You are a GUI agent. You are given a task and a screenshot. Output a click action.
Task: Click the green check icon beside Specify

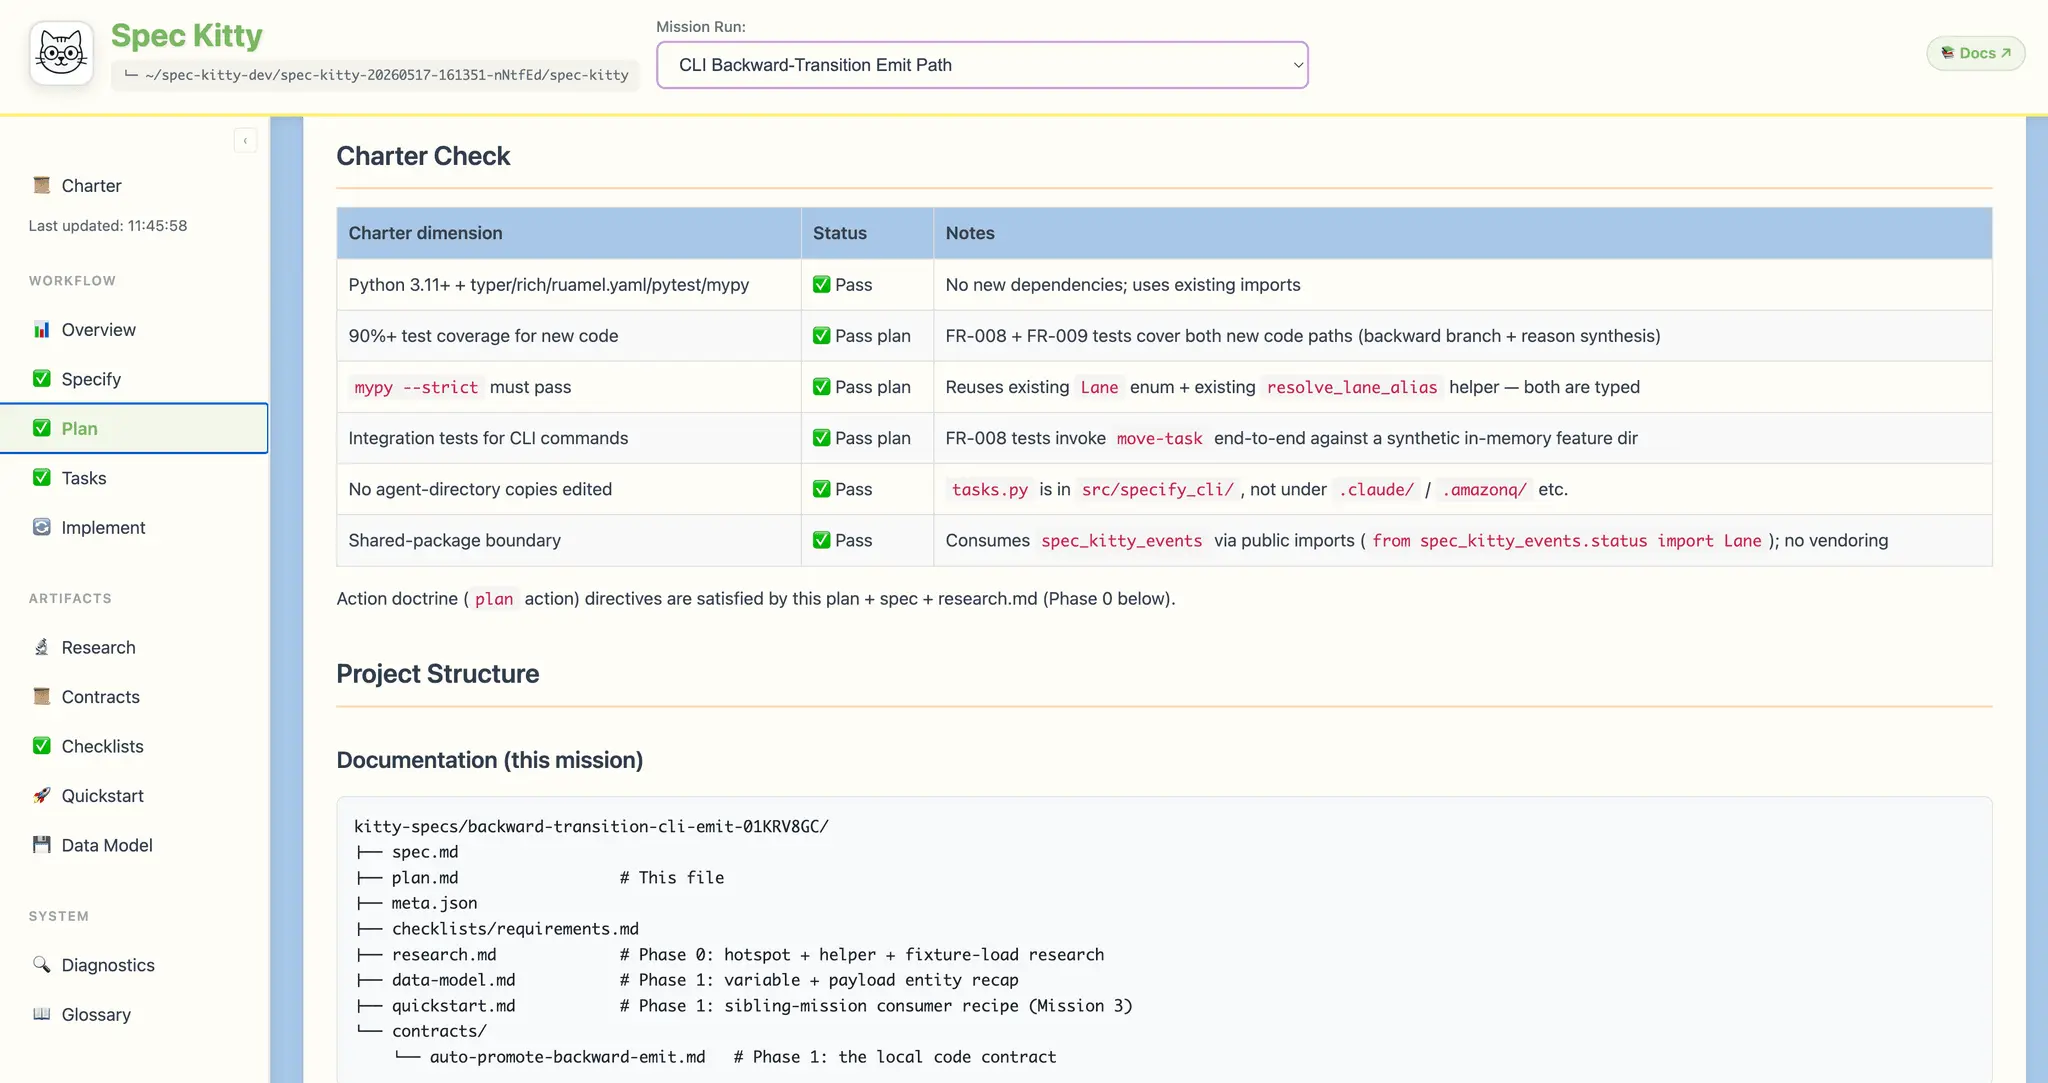41,378
